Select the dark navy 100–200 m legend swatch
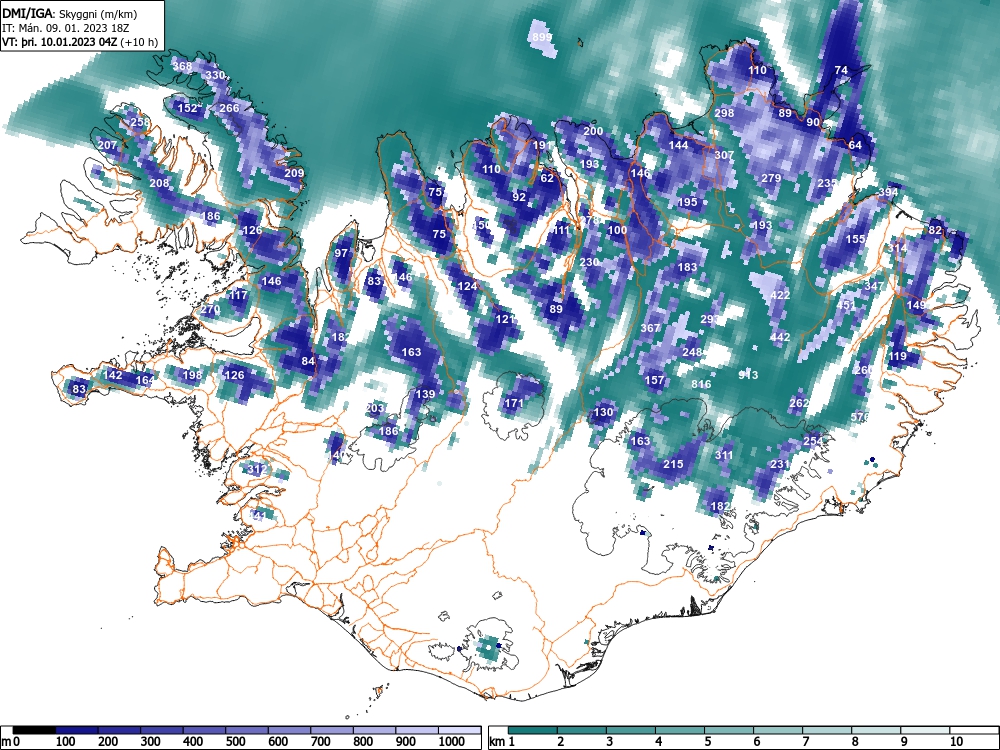 pos(77,730)
